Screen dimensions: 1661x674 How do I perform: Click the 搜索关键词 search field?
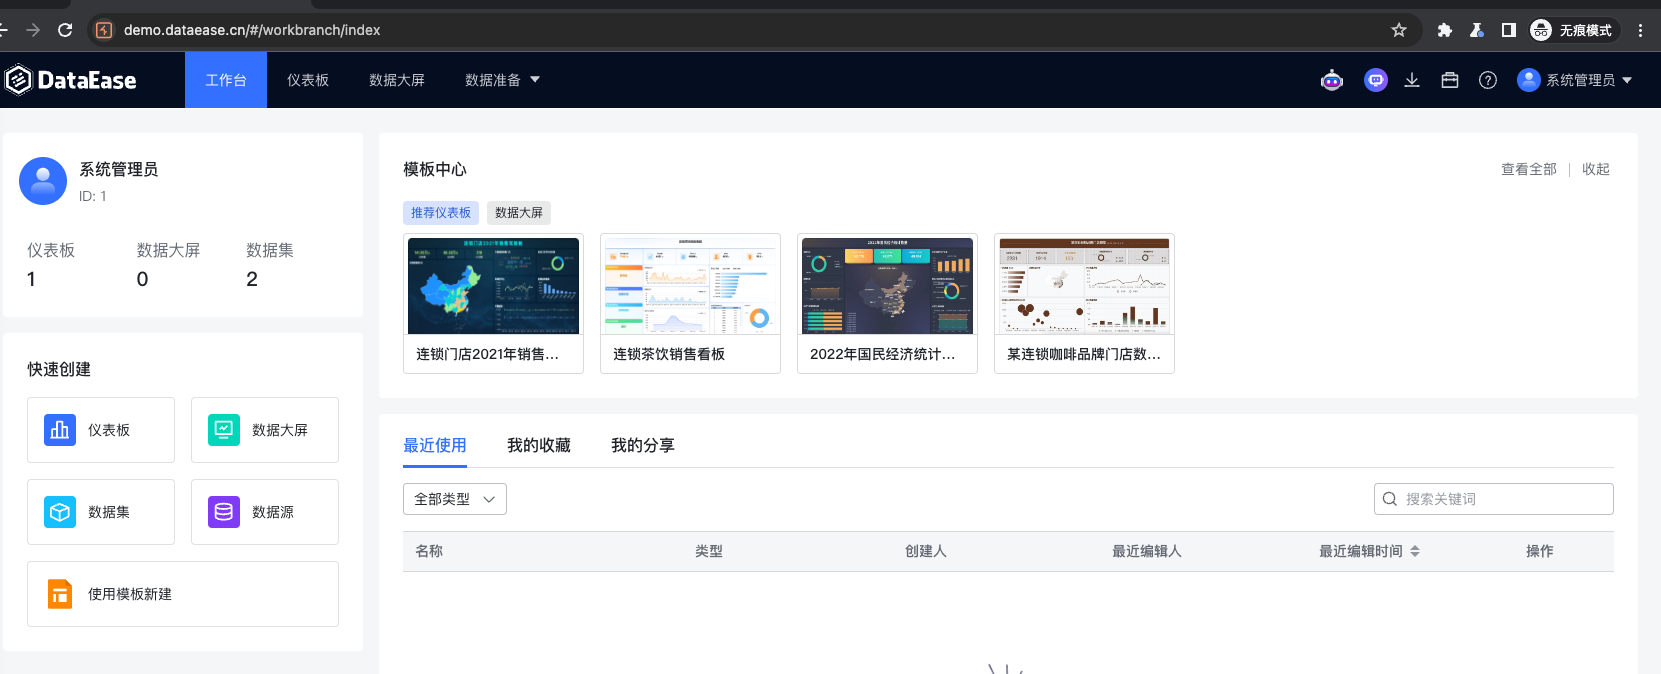pyautogui.click(x=1502, y=499)
